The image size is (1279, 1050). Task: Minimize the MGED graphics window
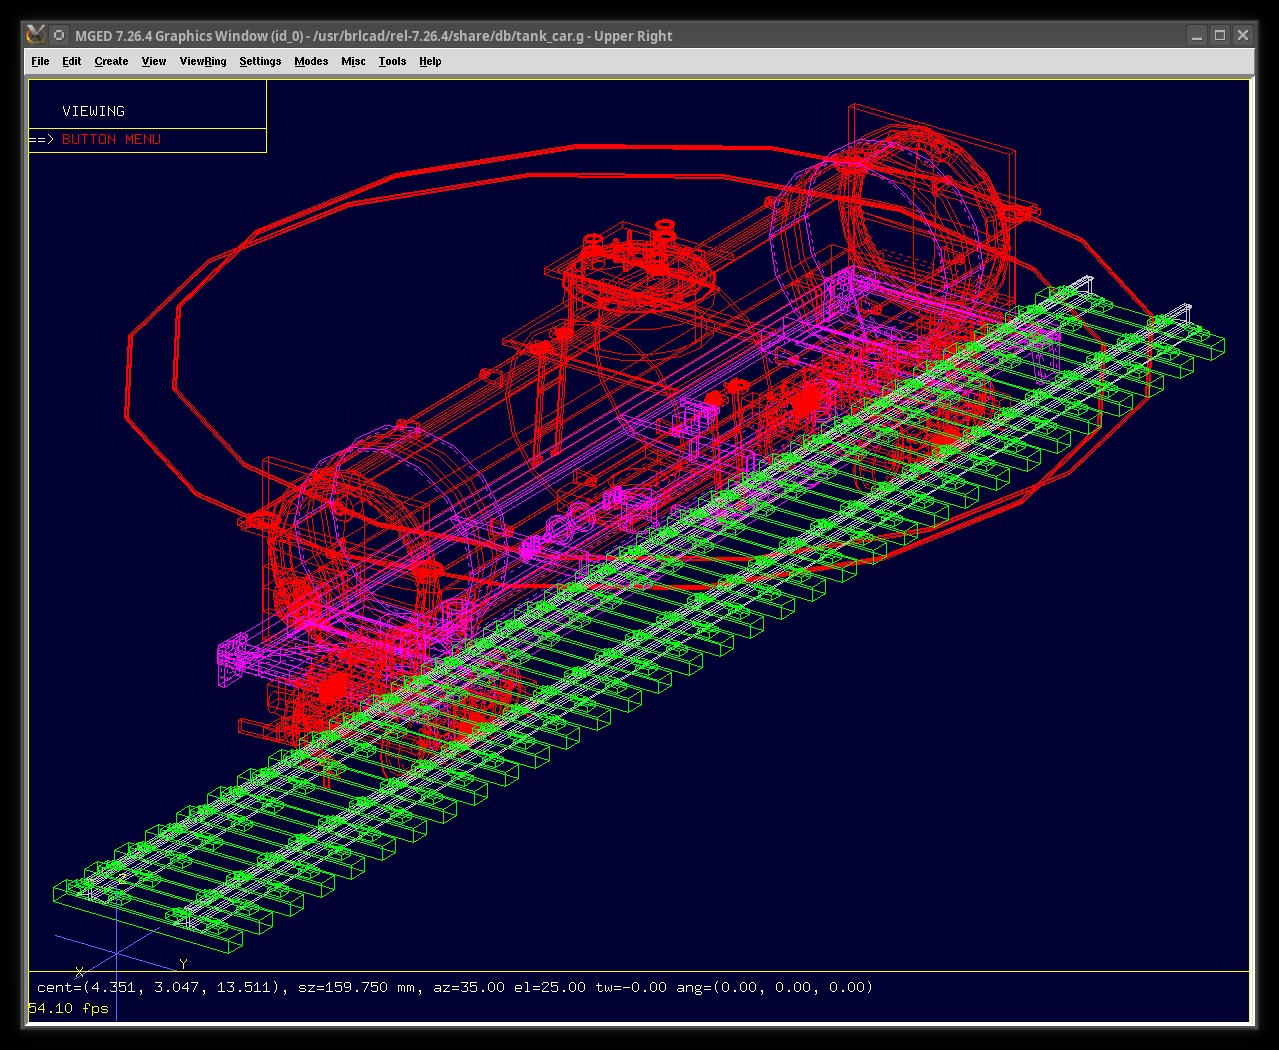(x=1197, y=35)
